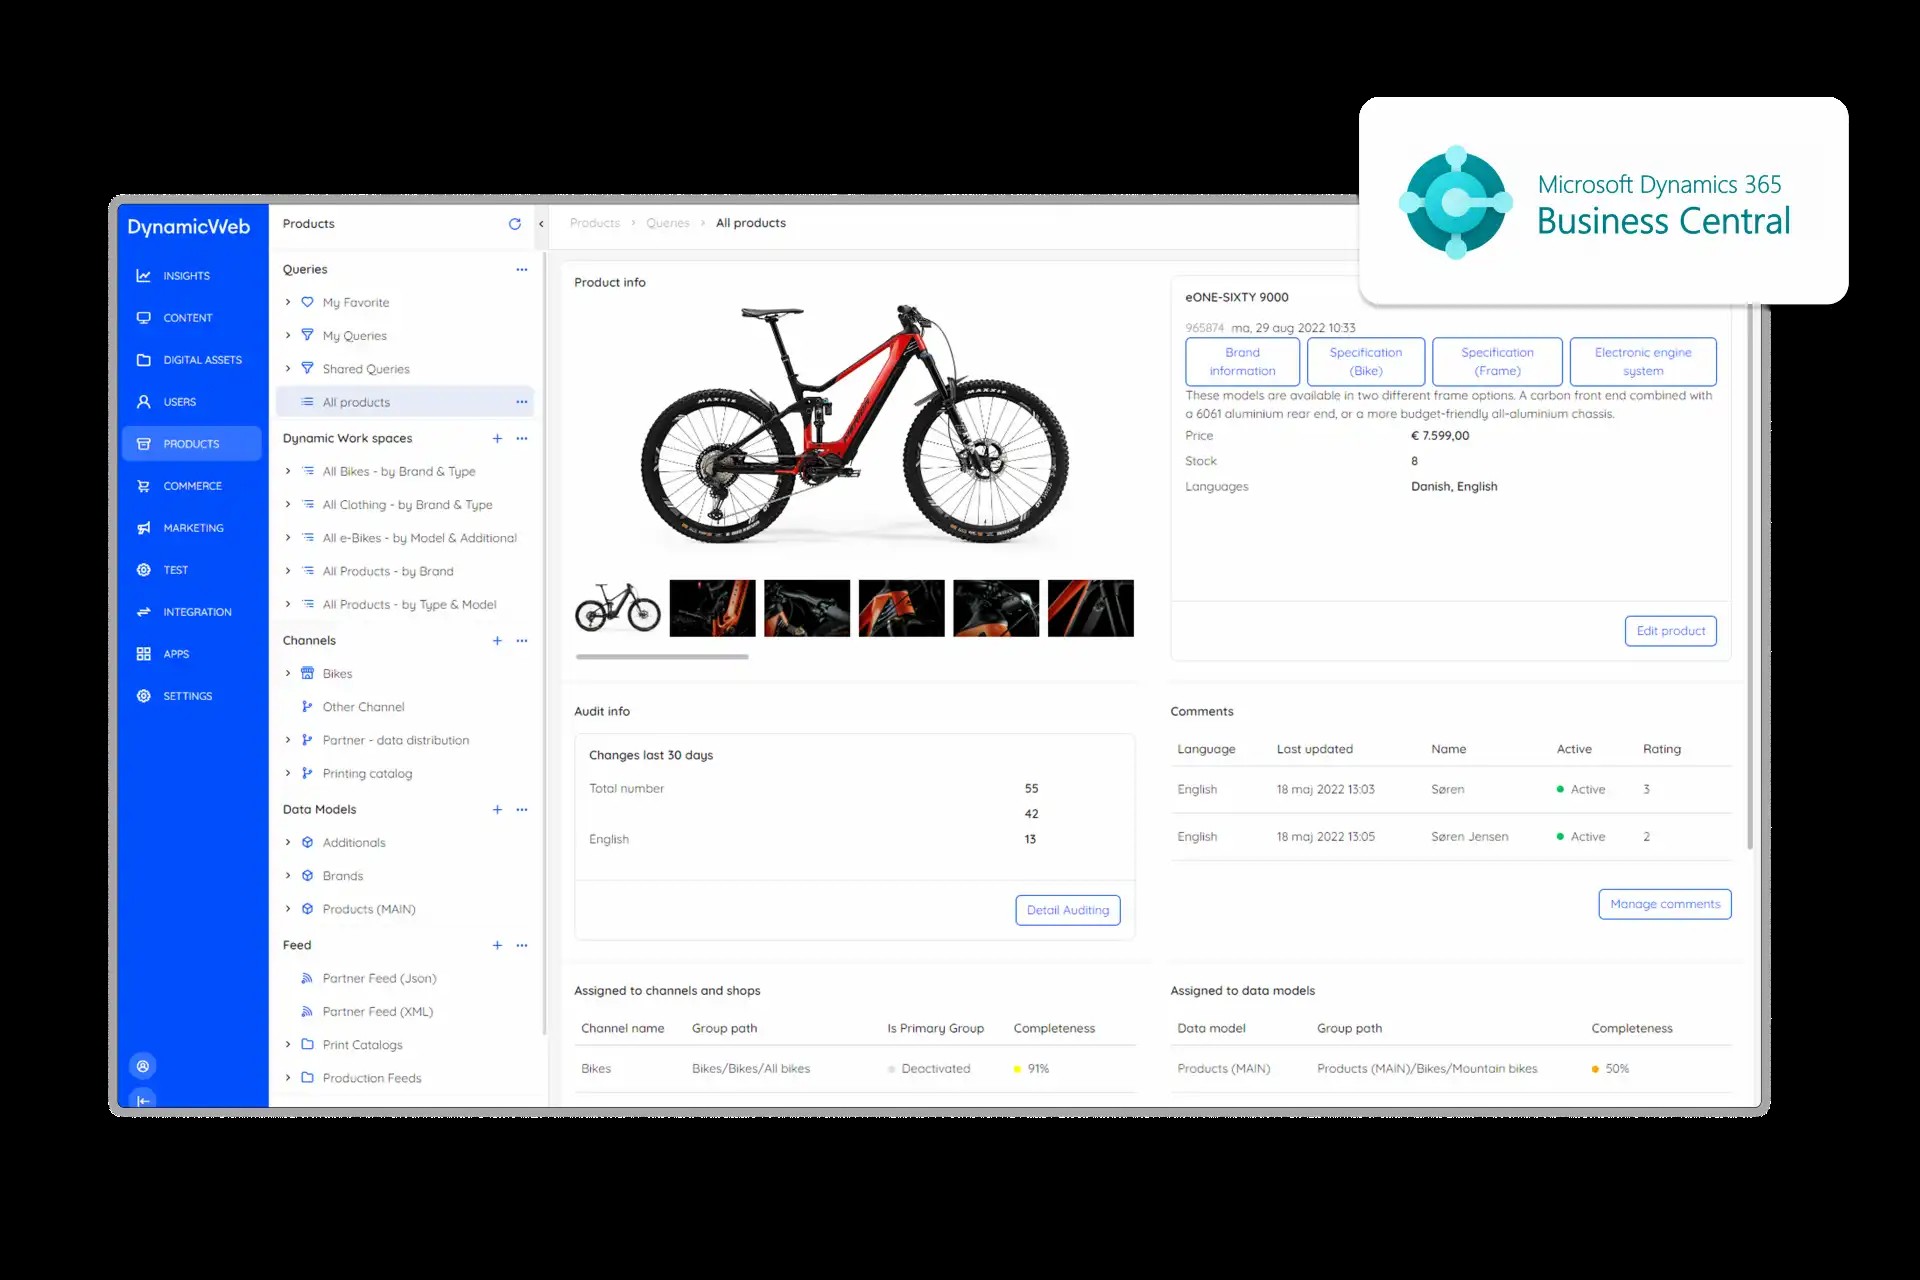Click the Marketing megaphone icon
This screenshot has height=1280, width=1920.
(144, 528)
